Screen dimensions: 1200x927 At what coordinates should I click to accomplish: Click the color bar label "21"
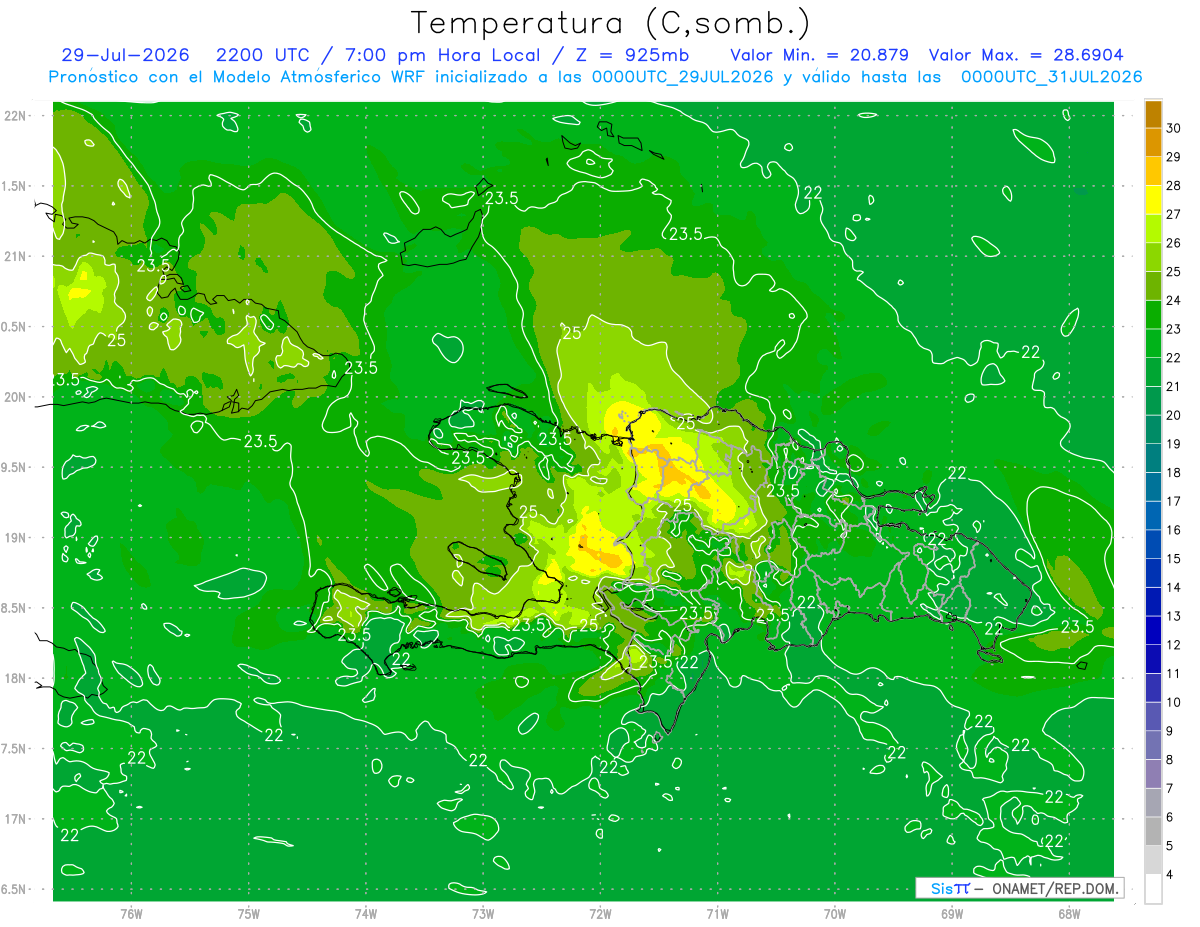tap(1174, 386)
